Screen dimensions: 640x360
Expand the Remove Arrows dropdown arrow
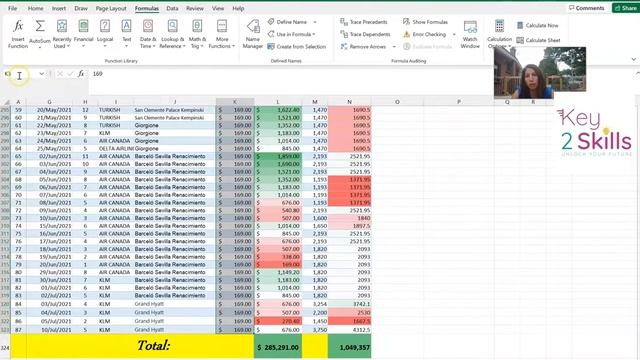click(394, 47)
